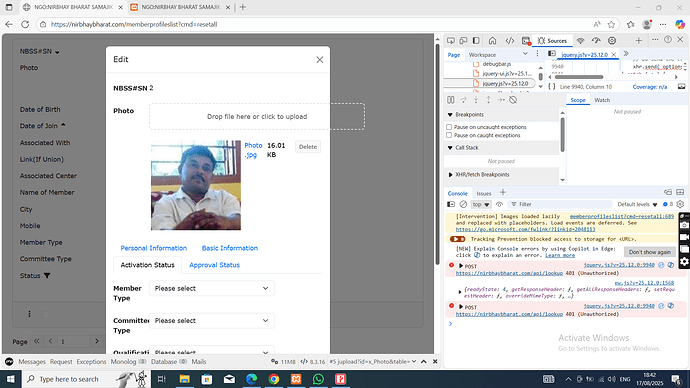This screenshot has height=388, width=690.
Task: Open Sources navigator more options menu
Action: [537, 53]
